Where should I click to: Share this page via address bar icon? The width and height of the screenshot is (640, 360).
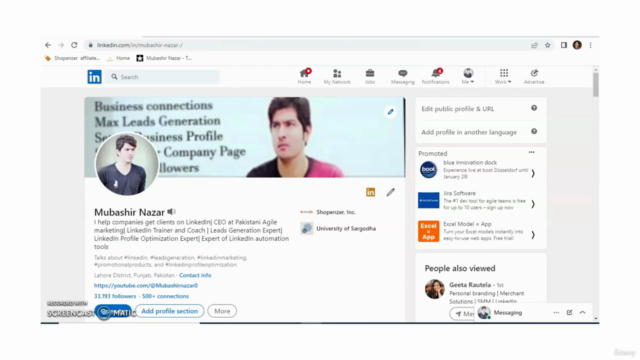(x=534, y=45)
